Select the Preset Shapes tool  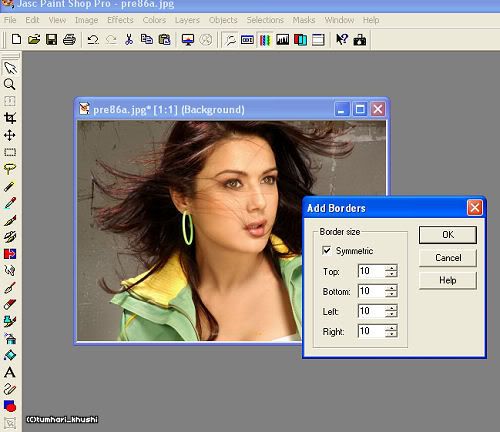[x=10, y=406]
